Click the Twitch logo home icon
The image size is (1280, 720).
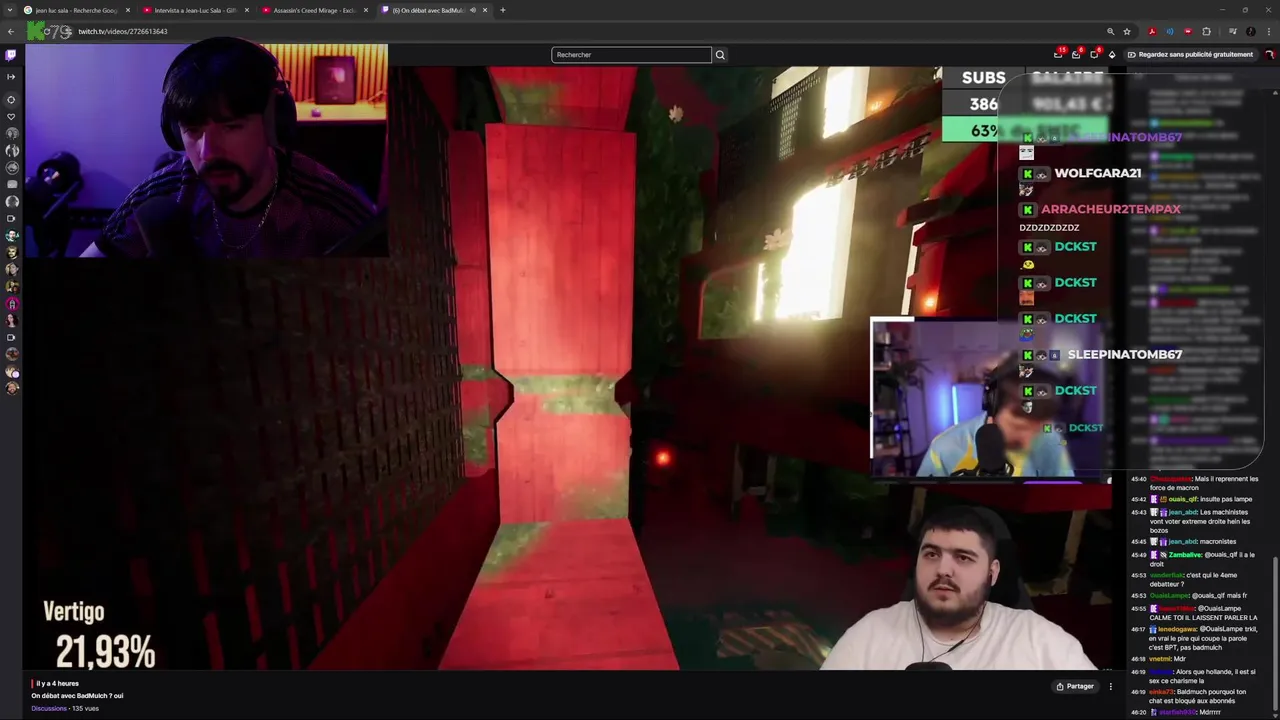(x=11, y=55)
